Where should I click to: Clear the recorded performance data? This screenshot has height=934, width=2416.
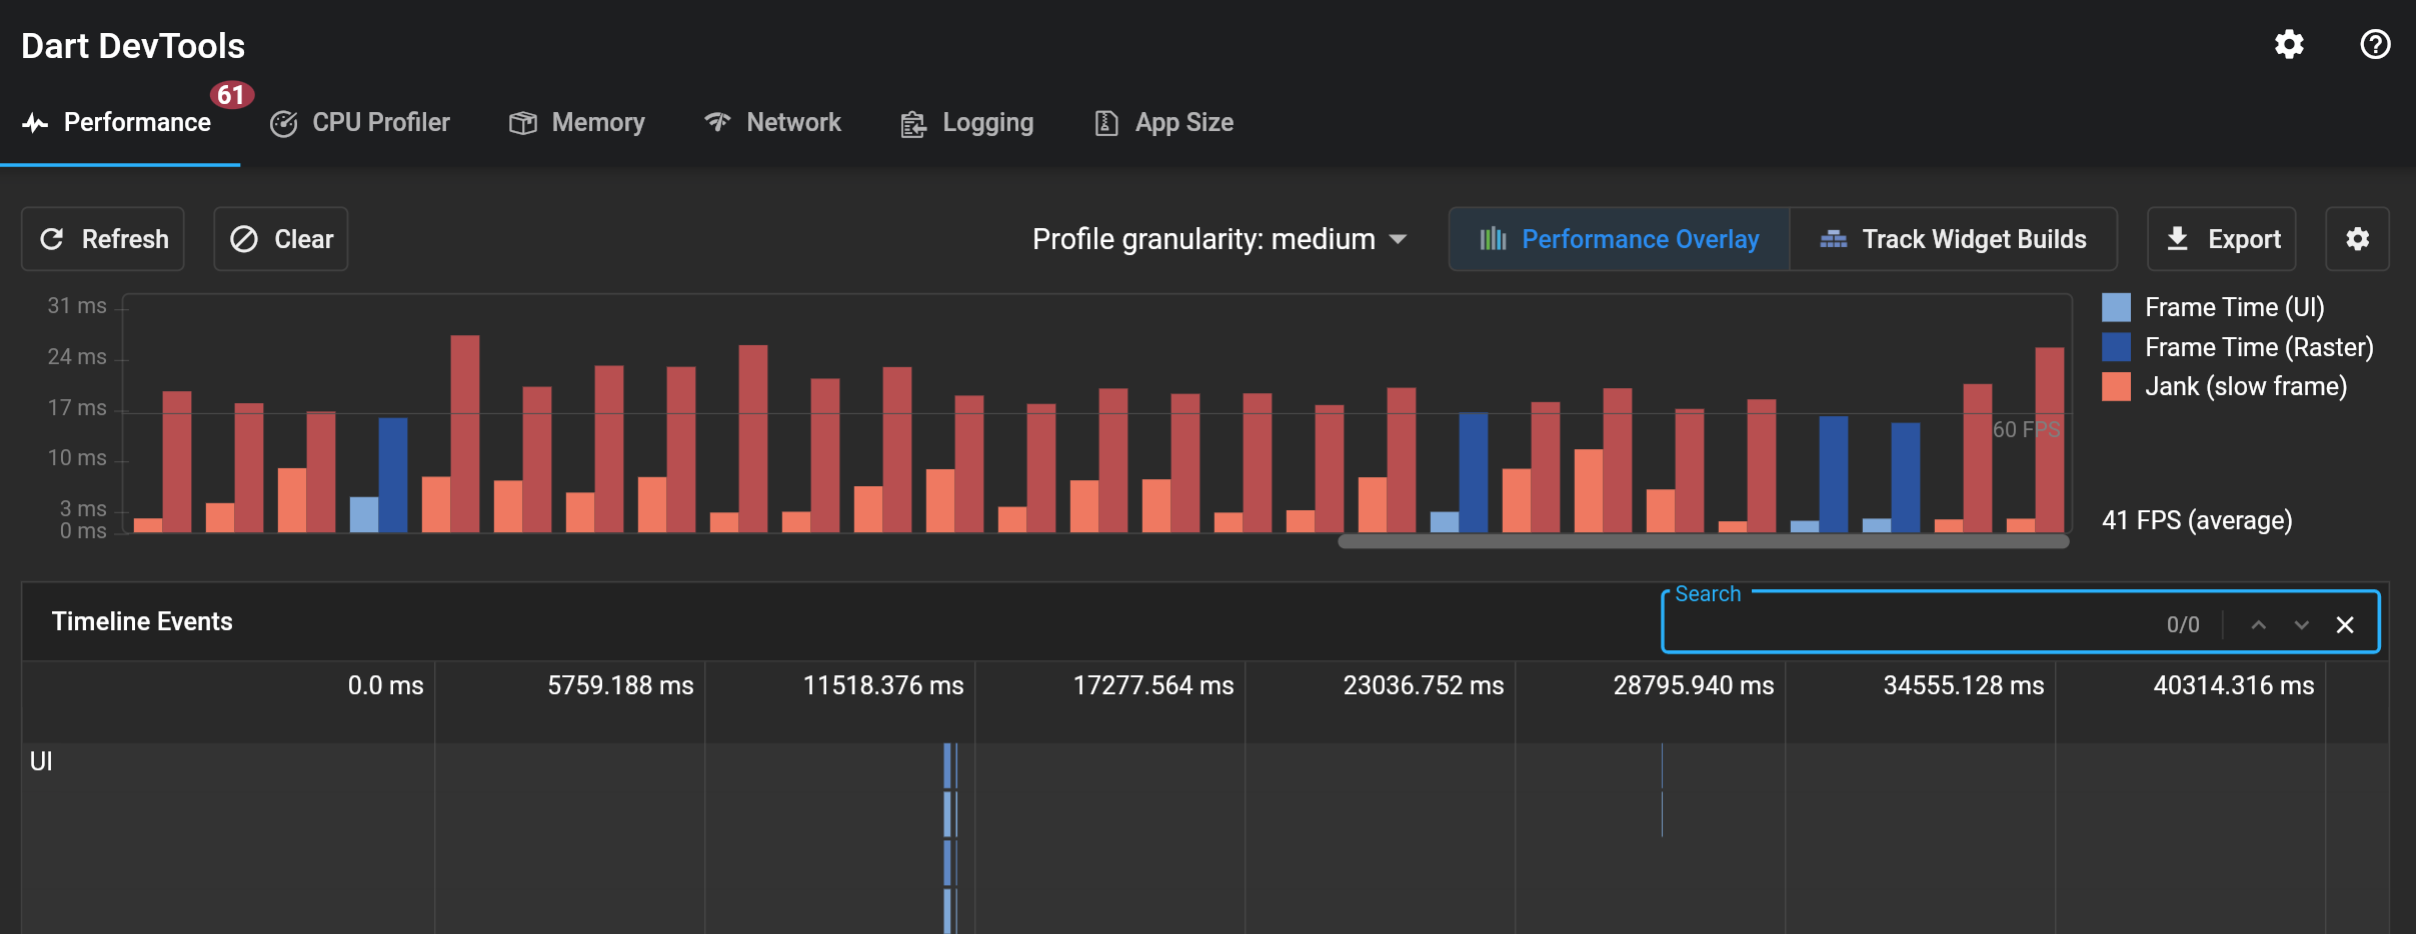281,239
